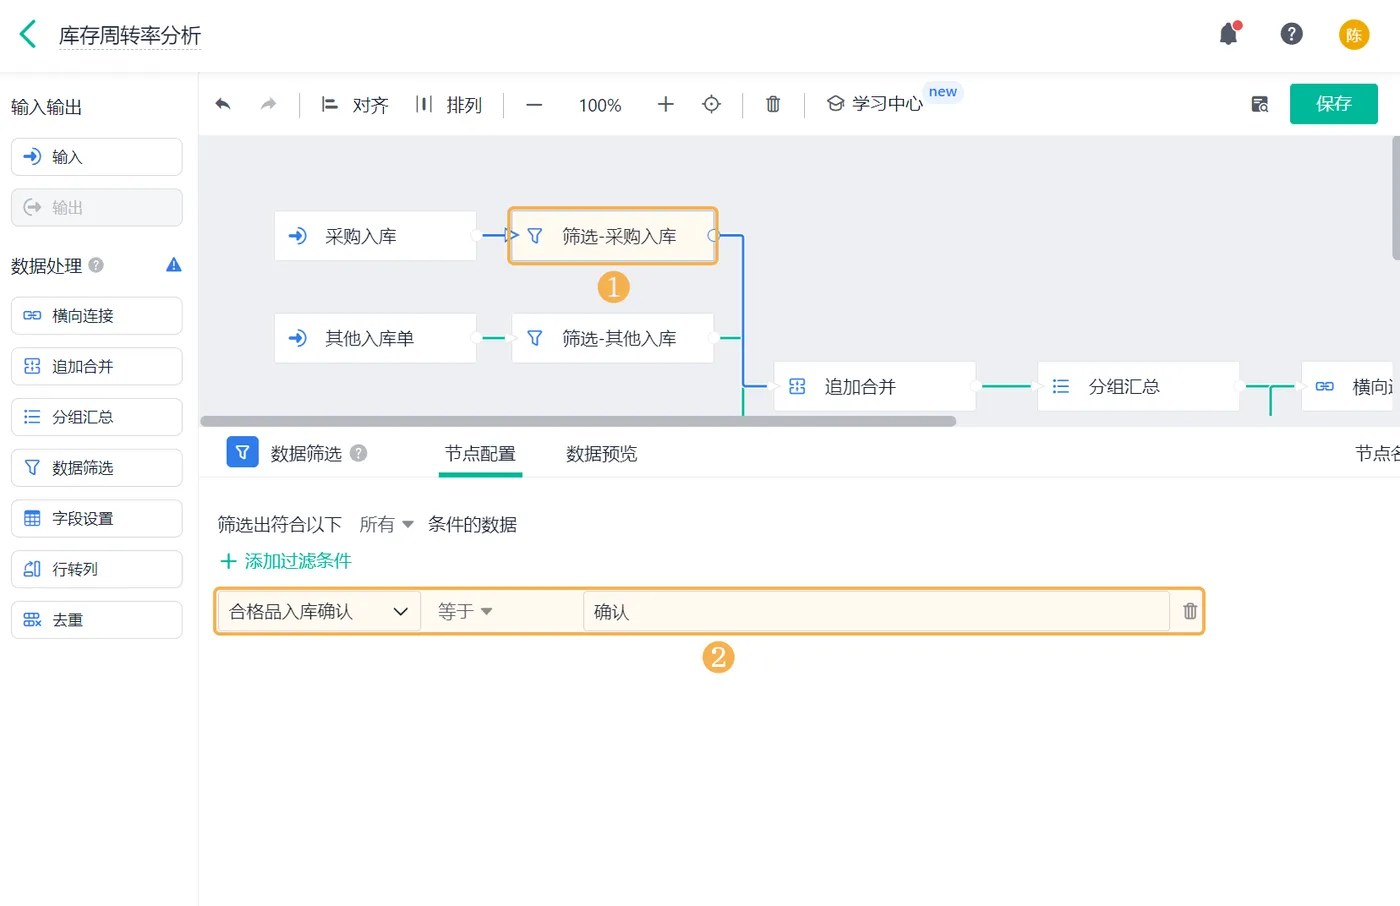Open the 对齐 align tool
The height and width of the screenshot is (906, 1400).
coord(354,104)
